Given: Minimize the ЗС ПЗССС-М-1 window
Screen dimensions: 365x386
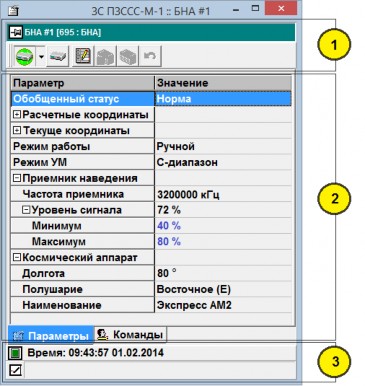Looking at the screenshot, I should click(236, 11).
